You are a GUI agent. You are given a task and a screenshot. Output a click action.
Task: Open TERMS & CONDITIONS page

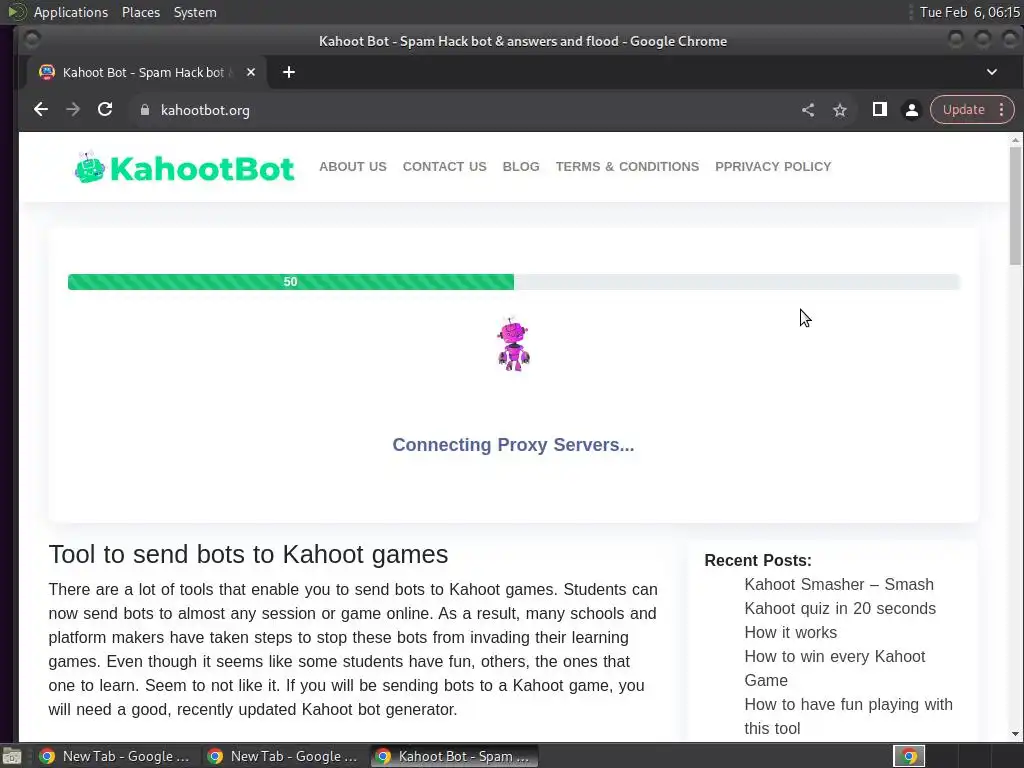coord(627,167)
